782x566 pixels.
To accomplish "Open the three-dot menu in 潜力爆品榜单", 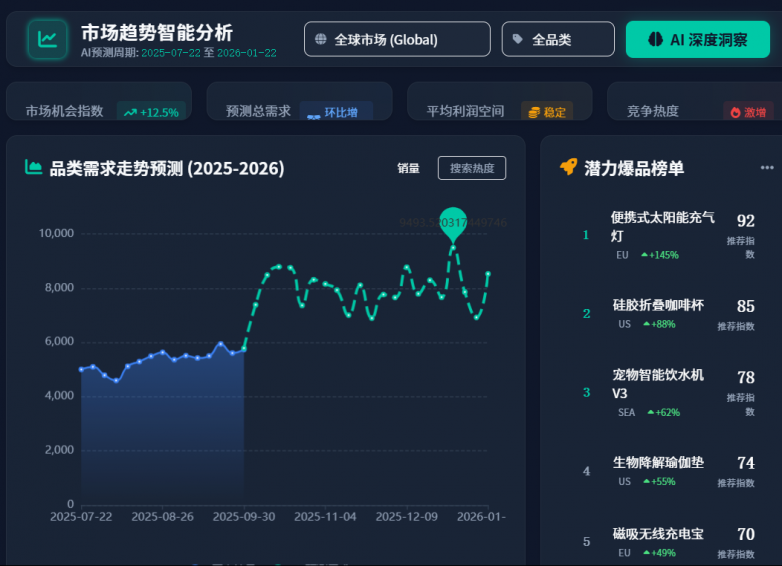I will click(767, 168).
